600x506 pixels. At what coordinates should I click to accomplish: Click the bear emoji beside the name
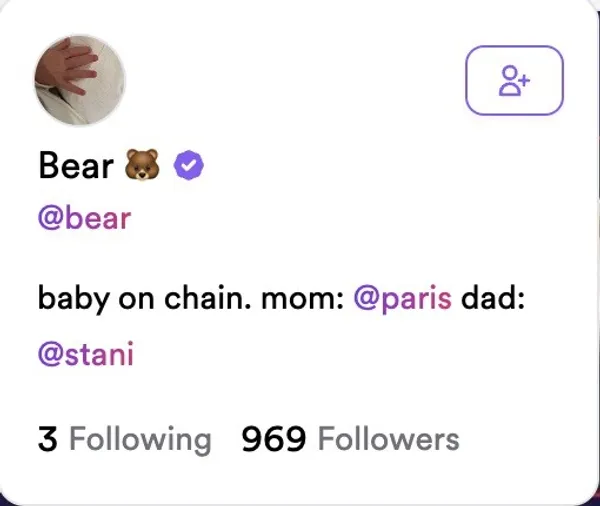[142, 166]
